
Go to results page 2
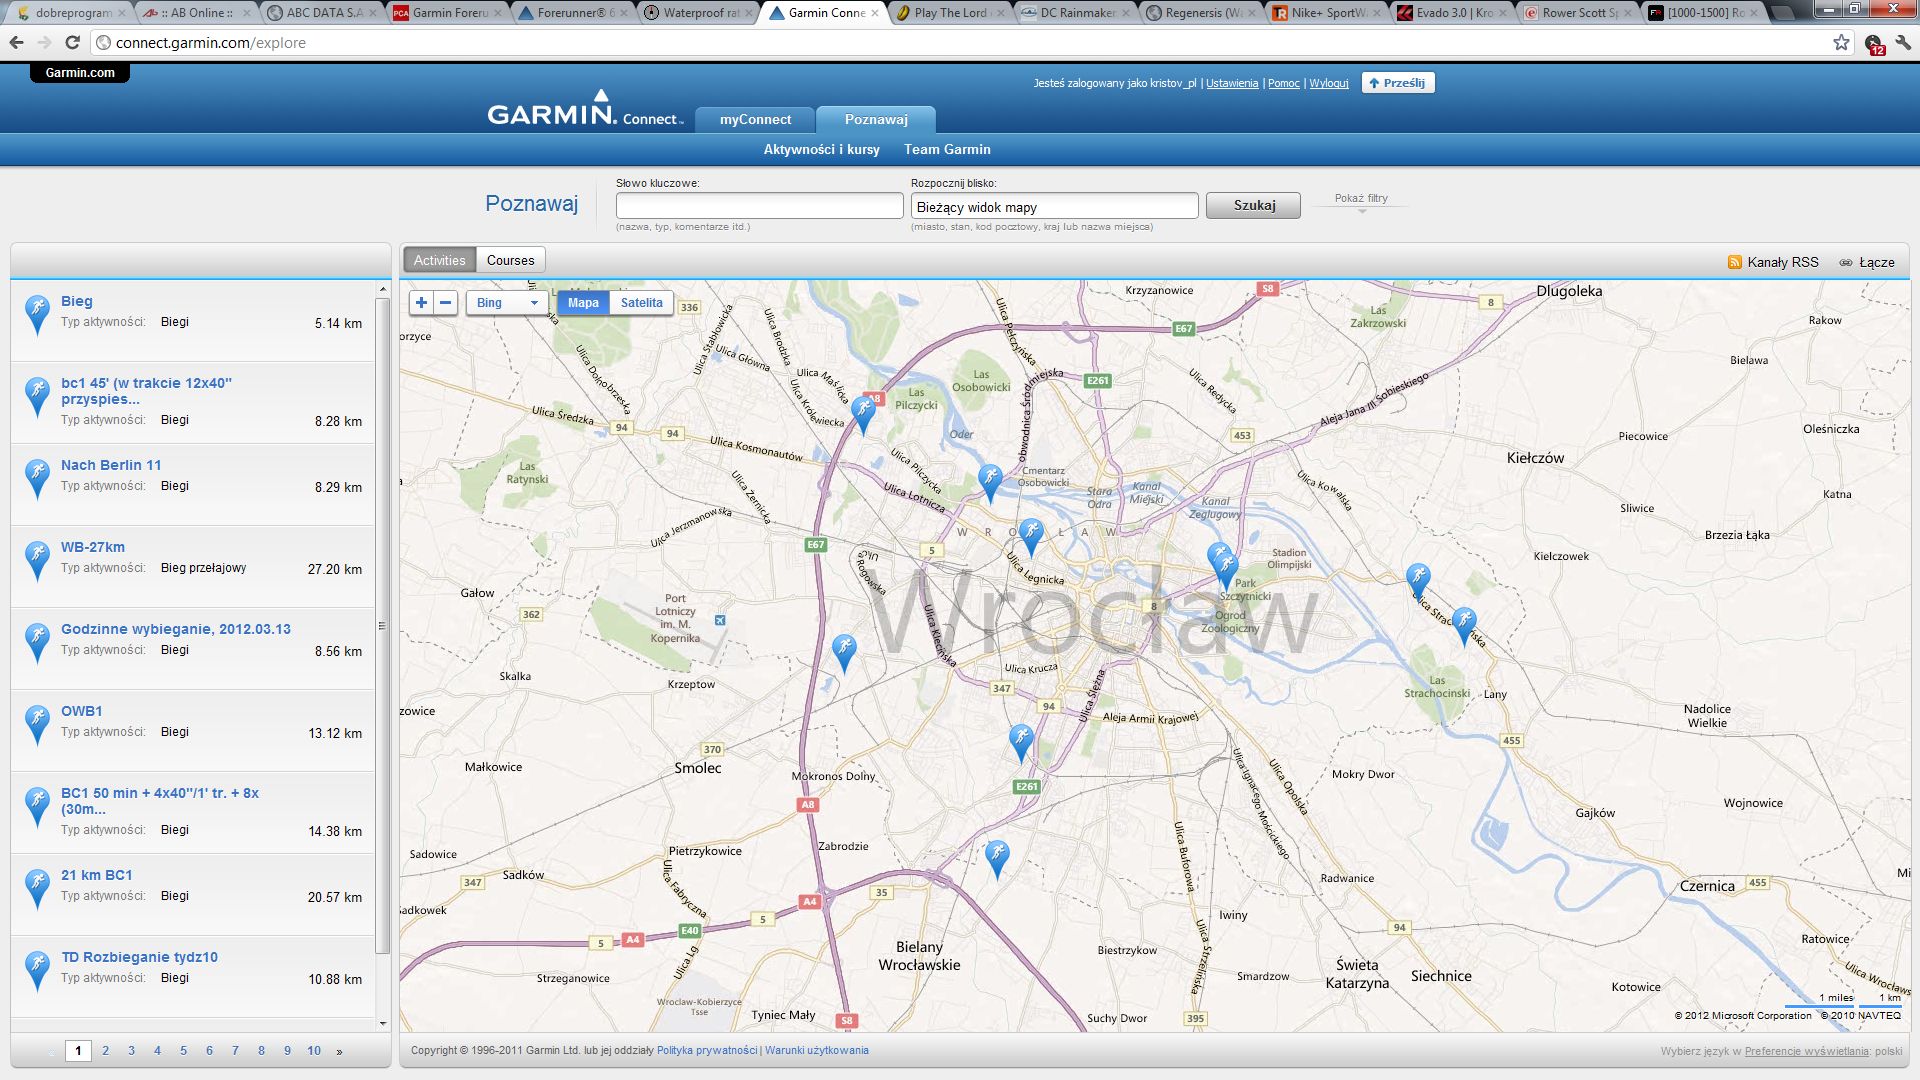click(x=105, y=1051)
